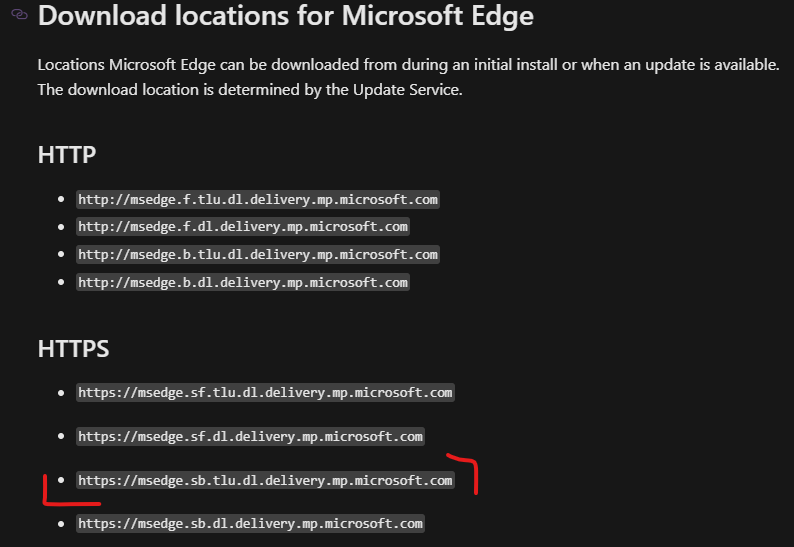794x547 pixels.
Task: Click the red-marked https://msedge.sb.tlu.dl URL
Action: [x=265, y=480]
